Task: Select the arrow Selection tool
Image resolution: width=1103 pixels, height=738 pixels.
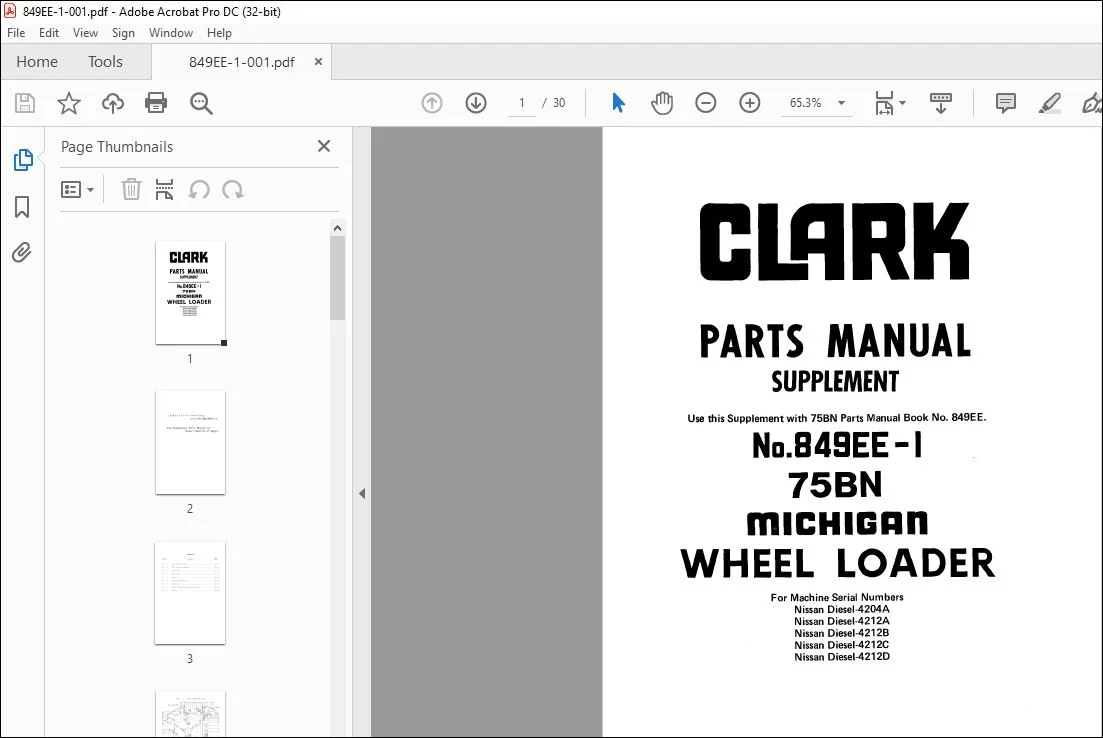Action: [x=618, y=103]
